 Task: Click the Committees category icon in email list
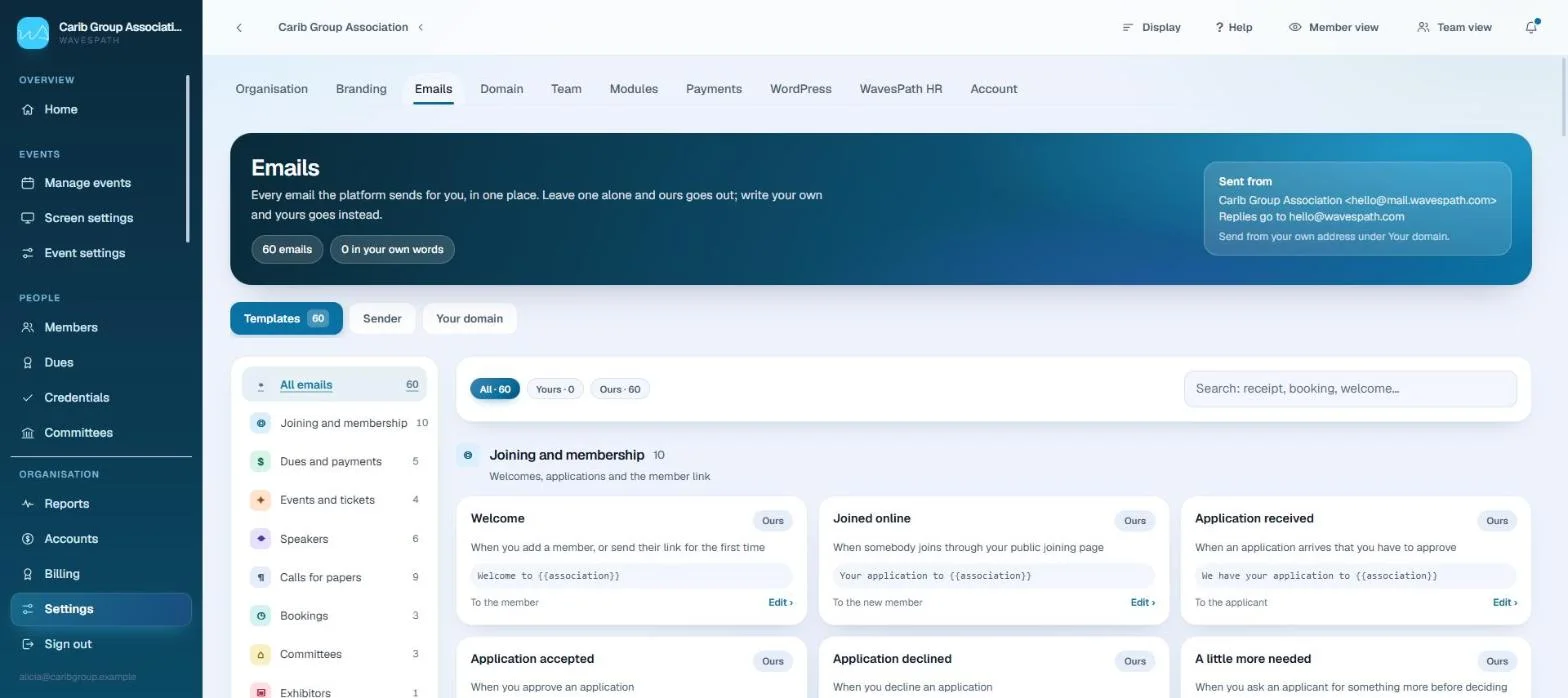click(261, 654)
